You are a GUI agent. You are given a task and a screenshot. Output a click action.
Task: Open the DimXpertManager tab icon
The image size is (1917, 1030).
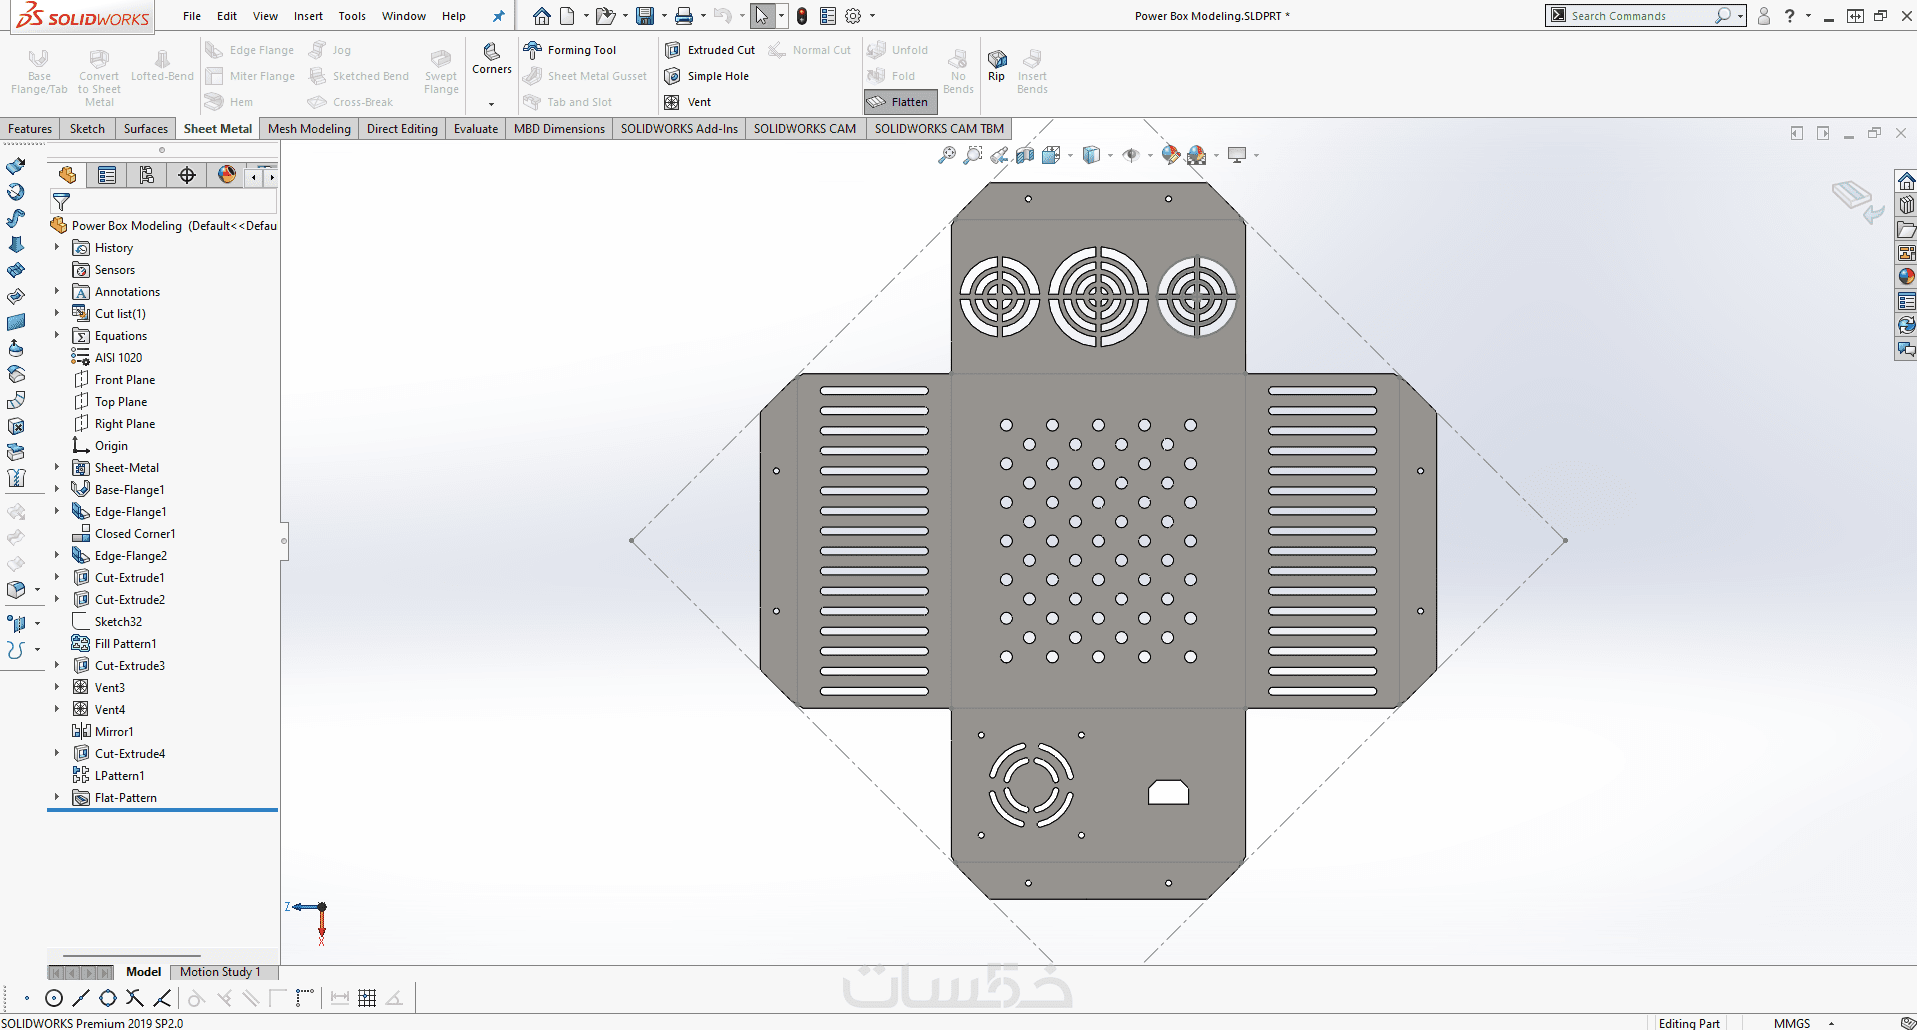pyautogui.click(x=187, y=176)
